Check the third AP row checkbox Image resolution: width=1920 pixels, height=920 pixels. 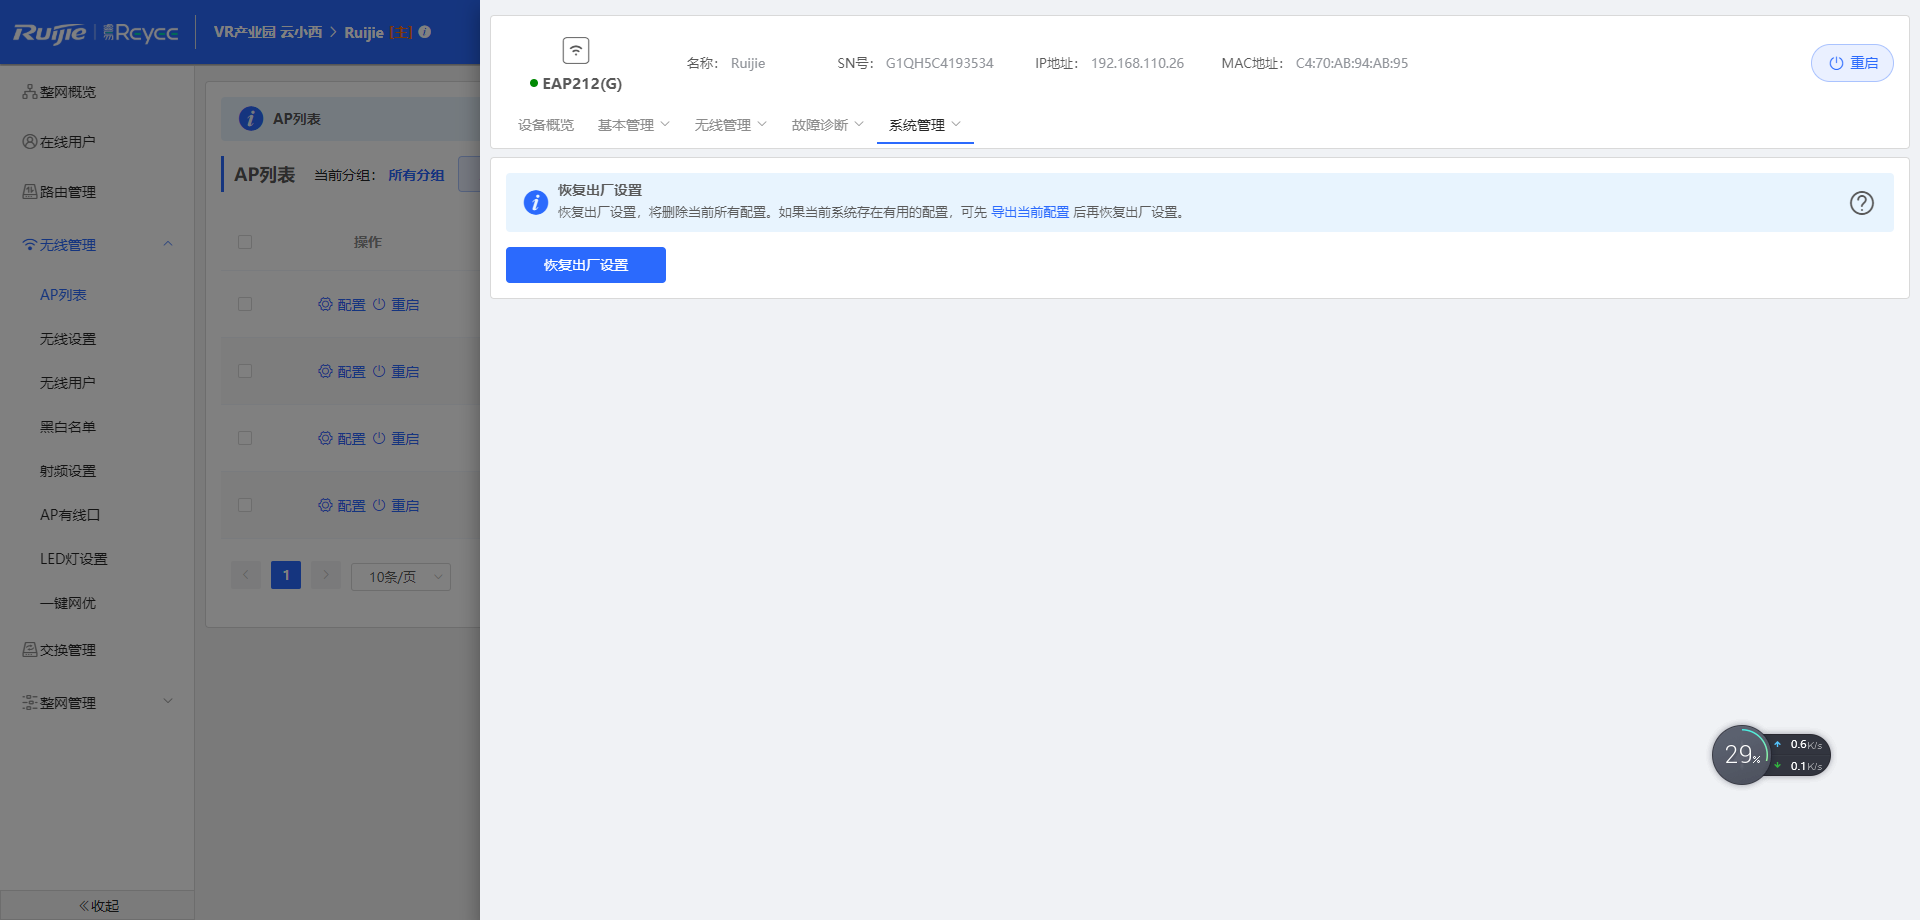click(245, 438)
